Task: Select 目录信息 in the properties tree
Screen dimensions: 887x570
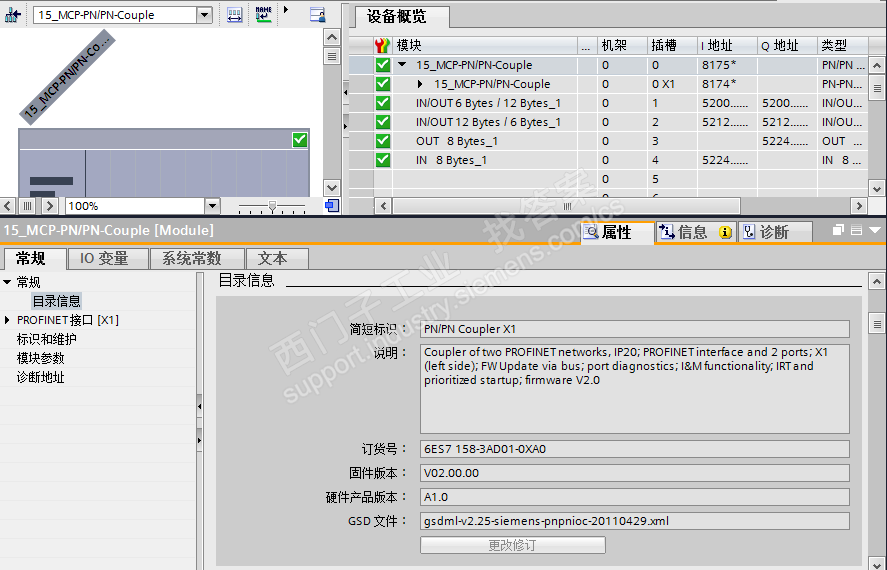Action: point(57,301)
